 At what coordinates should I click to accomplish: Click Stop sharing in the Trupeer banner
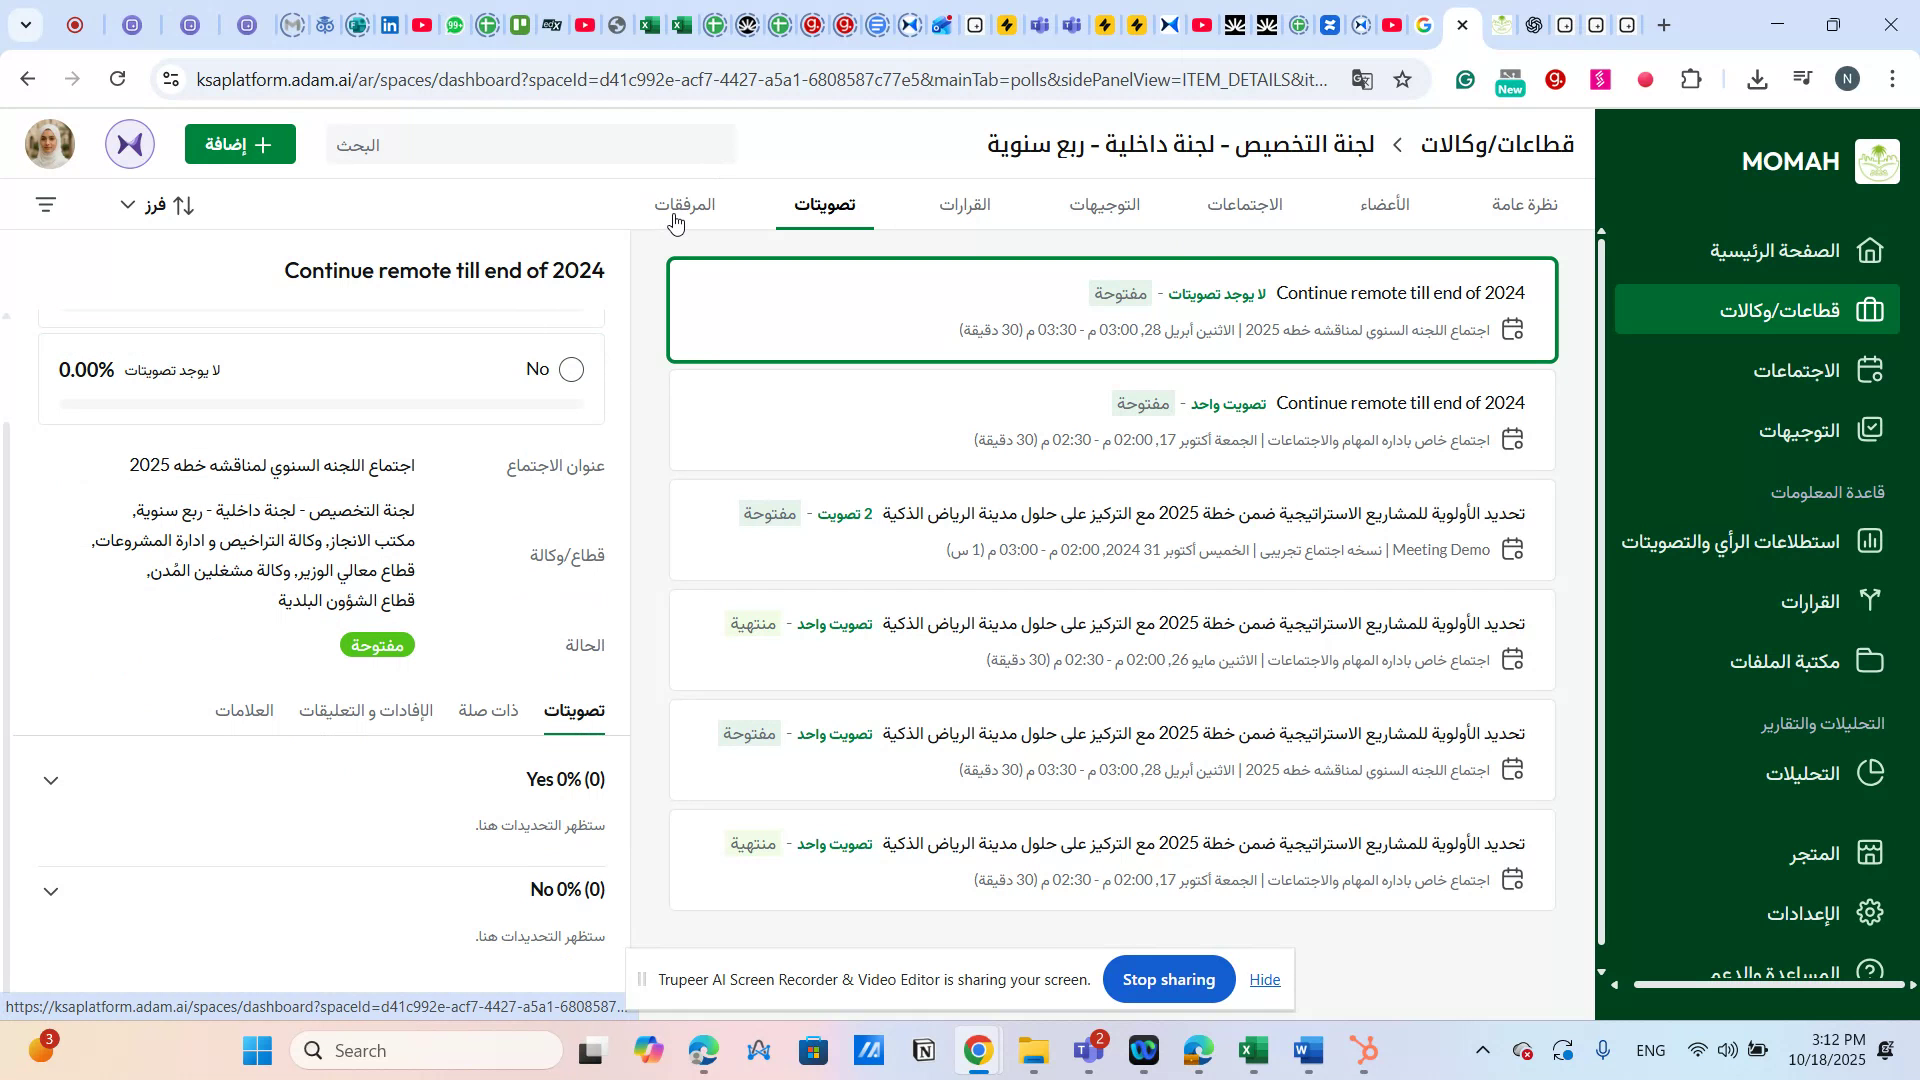(x=1168, y=979)
